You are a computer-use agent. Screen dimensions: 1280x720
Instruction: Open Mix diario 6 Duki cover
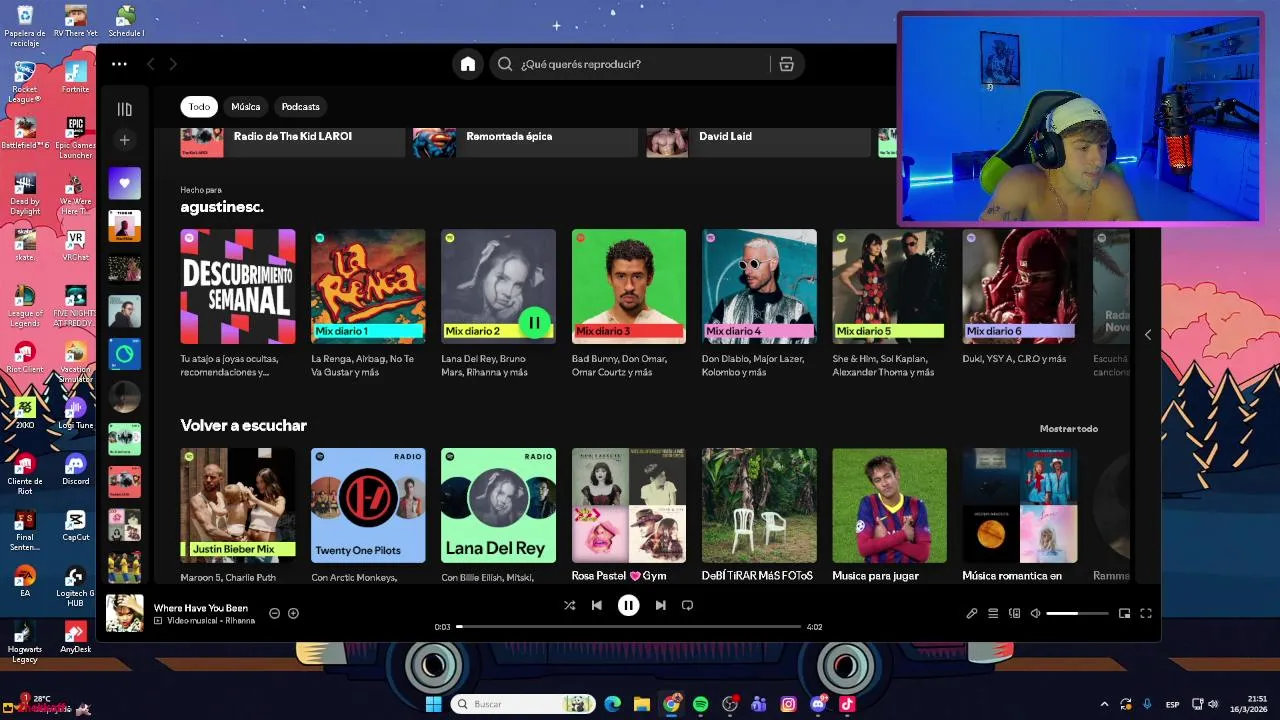click(1020, 286)
